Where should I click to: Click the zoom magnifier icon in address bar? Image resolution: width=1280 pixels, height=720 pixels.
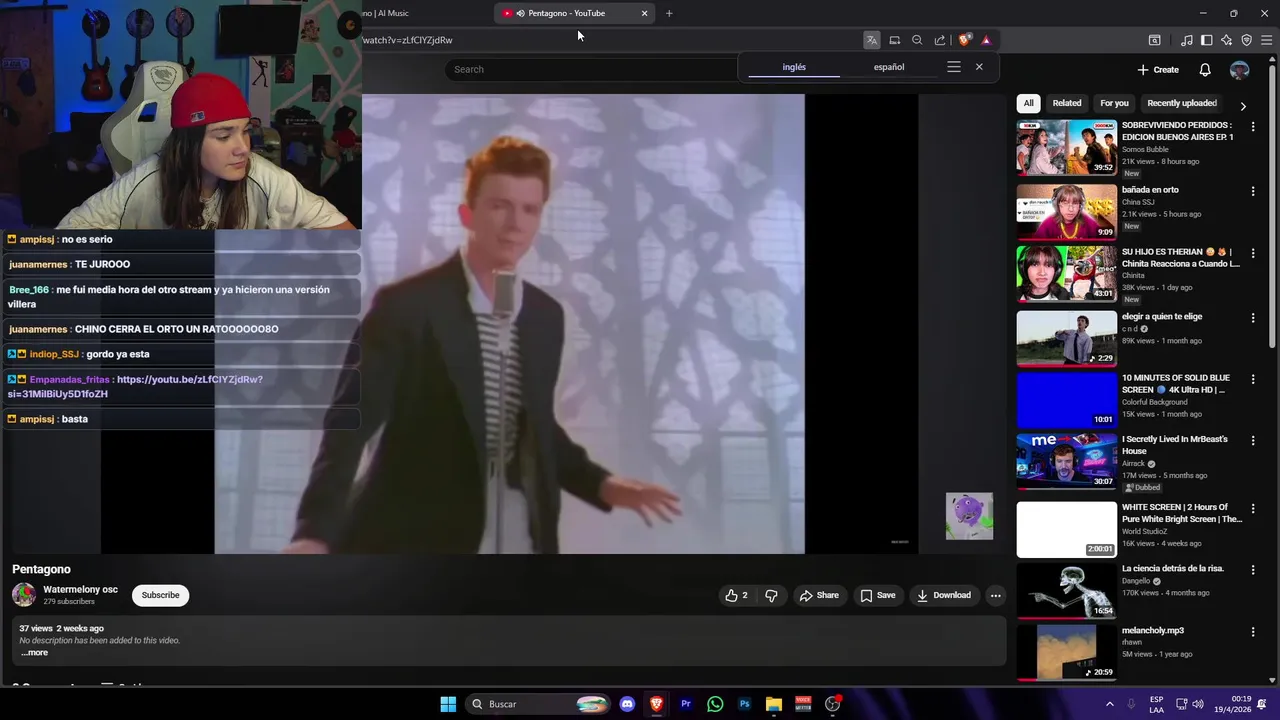click(x=917, y=40)
